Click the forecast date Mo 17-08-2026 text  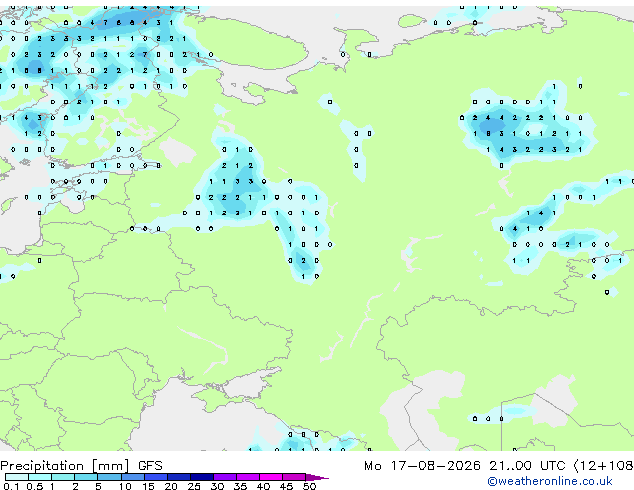pos(422,466)
